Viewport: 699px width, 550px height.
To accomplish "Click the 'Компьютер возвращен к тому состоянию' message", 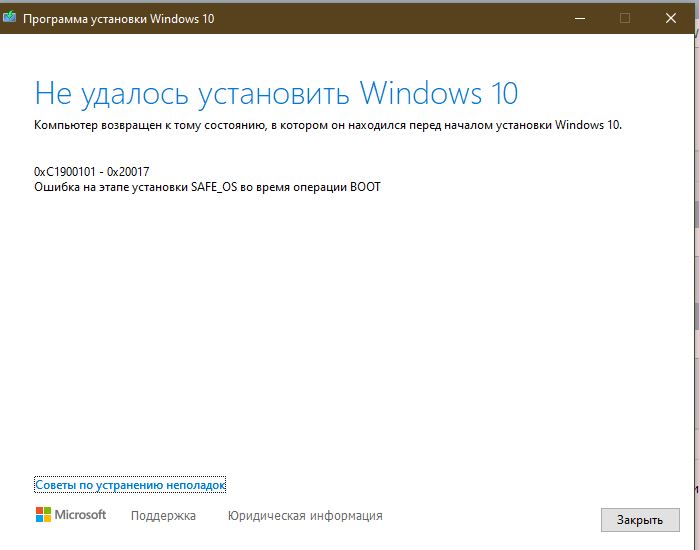I will pos(328,125).
